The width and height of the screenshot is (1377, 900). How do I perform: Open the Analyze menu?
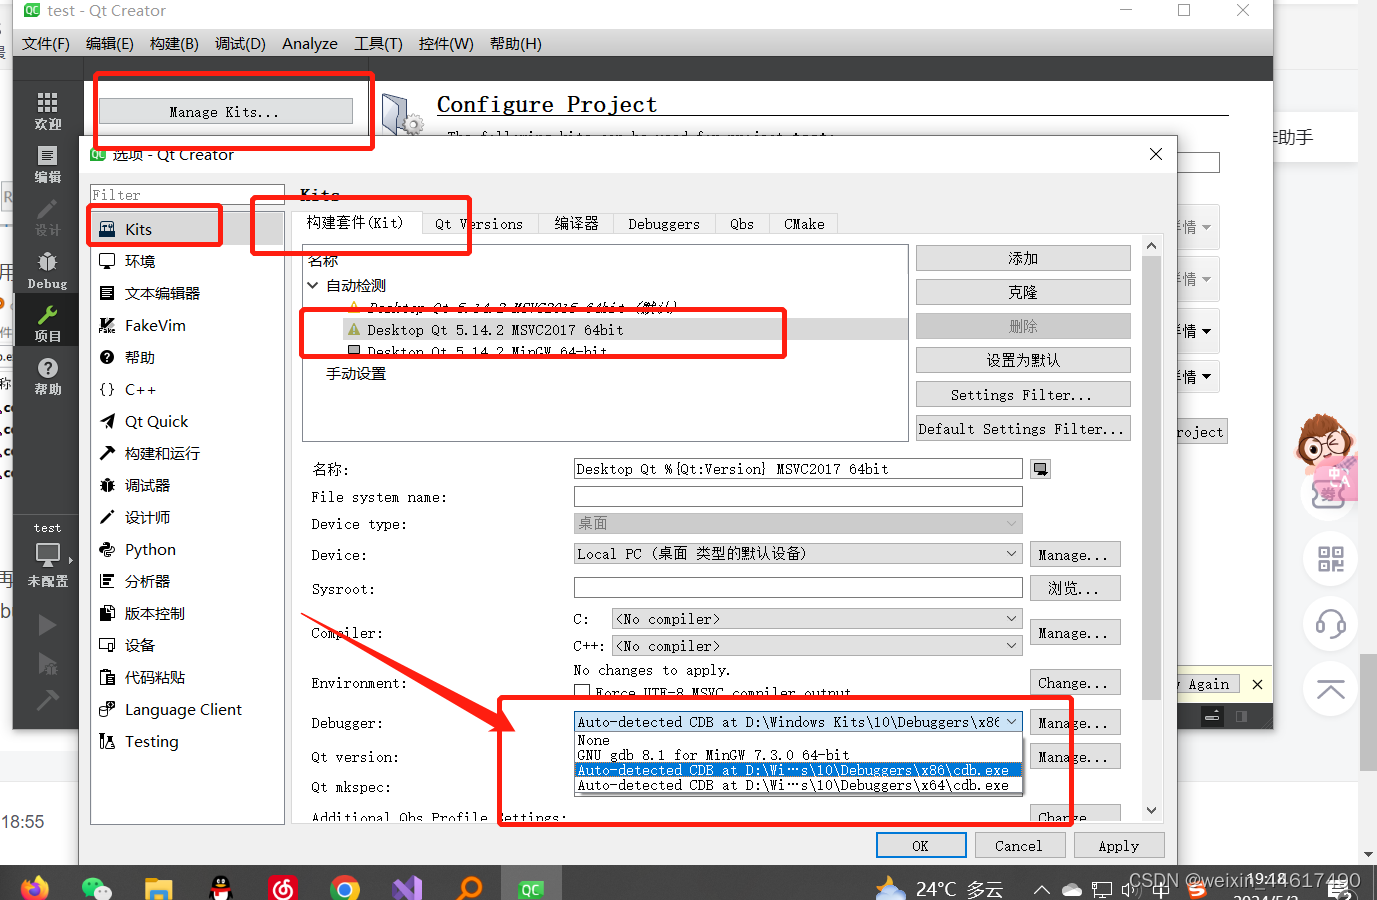pos(309,43)
